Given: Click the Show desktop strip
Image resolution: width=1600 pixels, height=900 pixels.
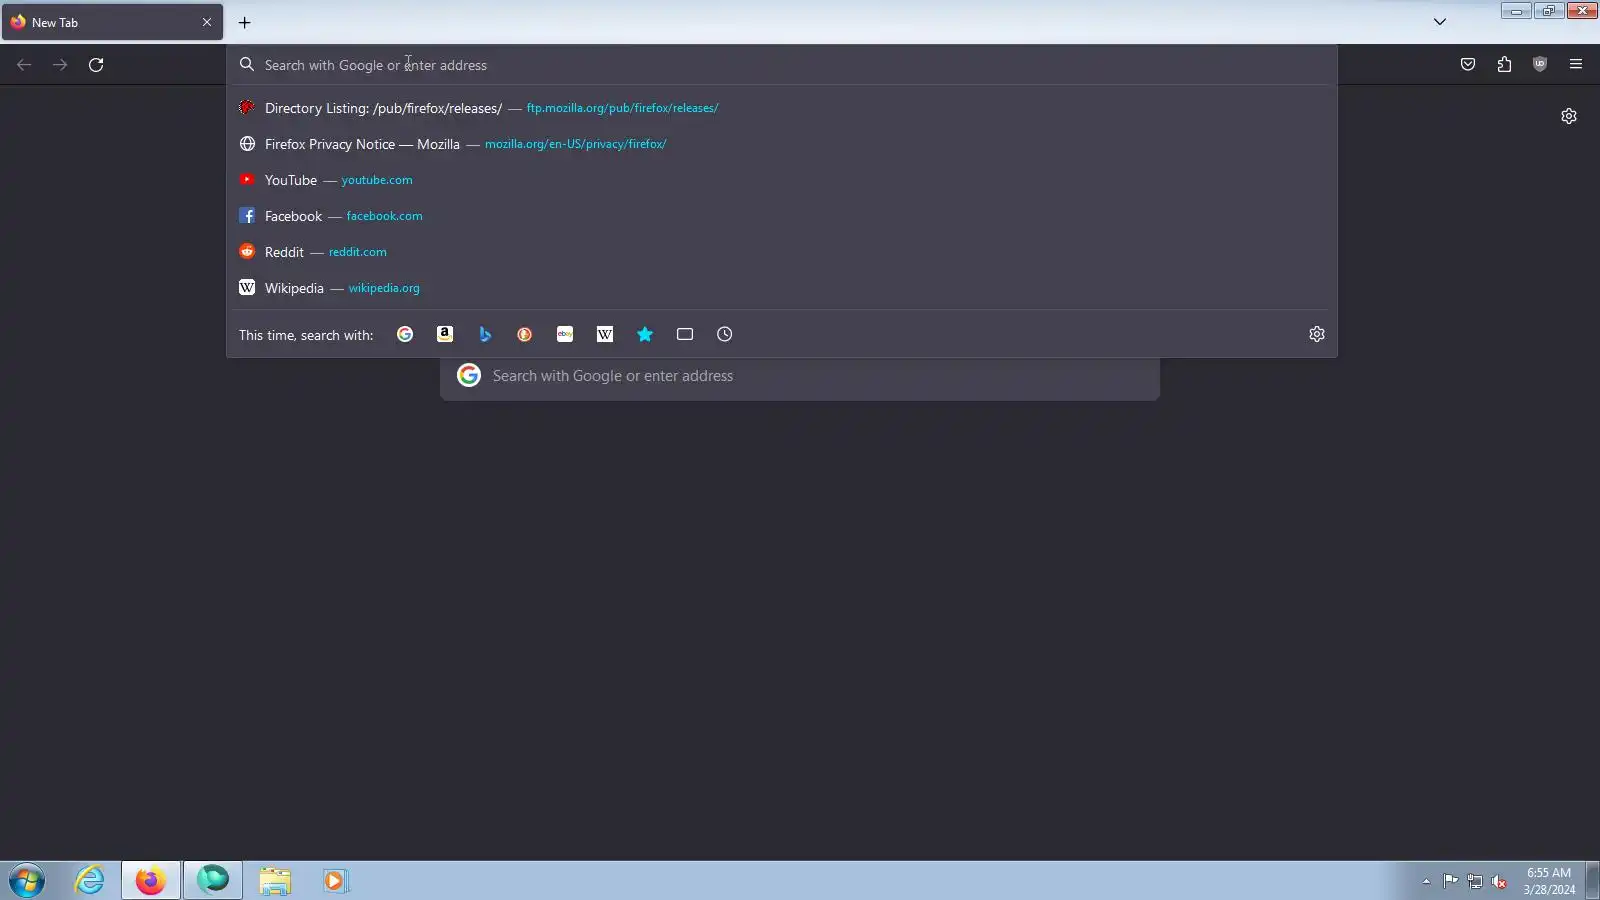Looking at the screenshot, I should [1593, 881].
